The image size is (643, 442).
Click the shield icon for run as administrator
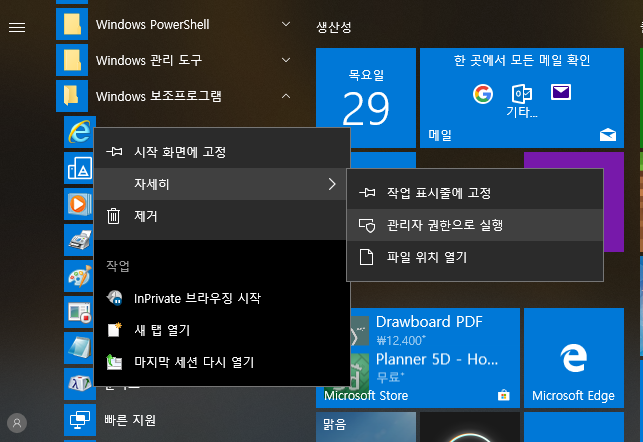point(367,225)
